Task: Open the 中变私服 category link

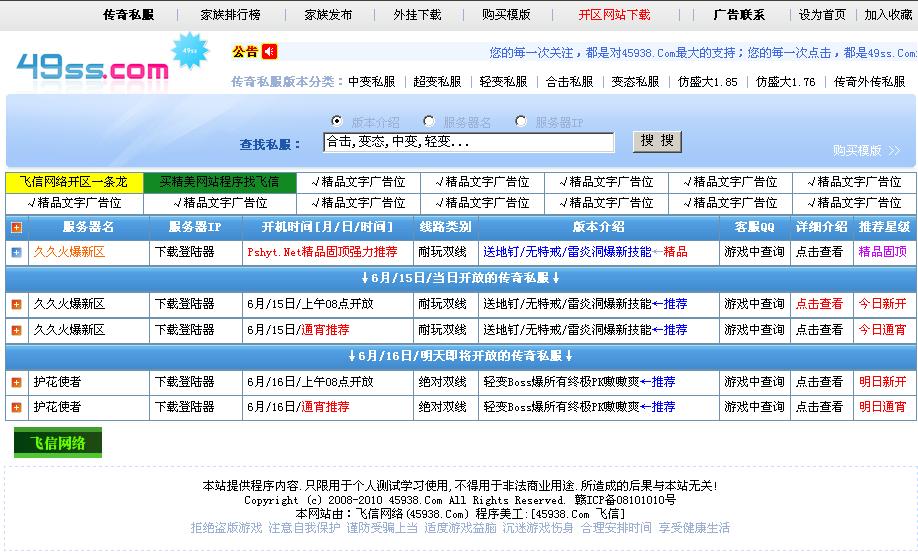Action: pyautogui.click(x=372, y=82)
